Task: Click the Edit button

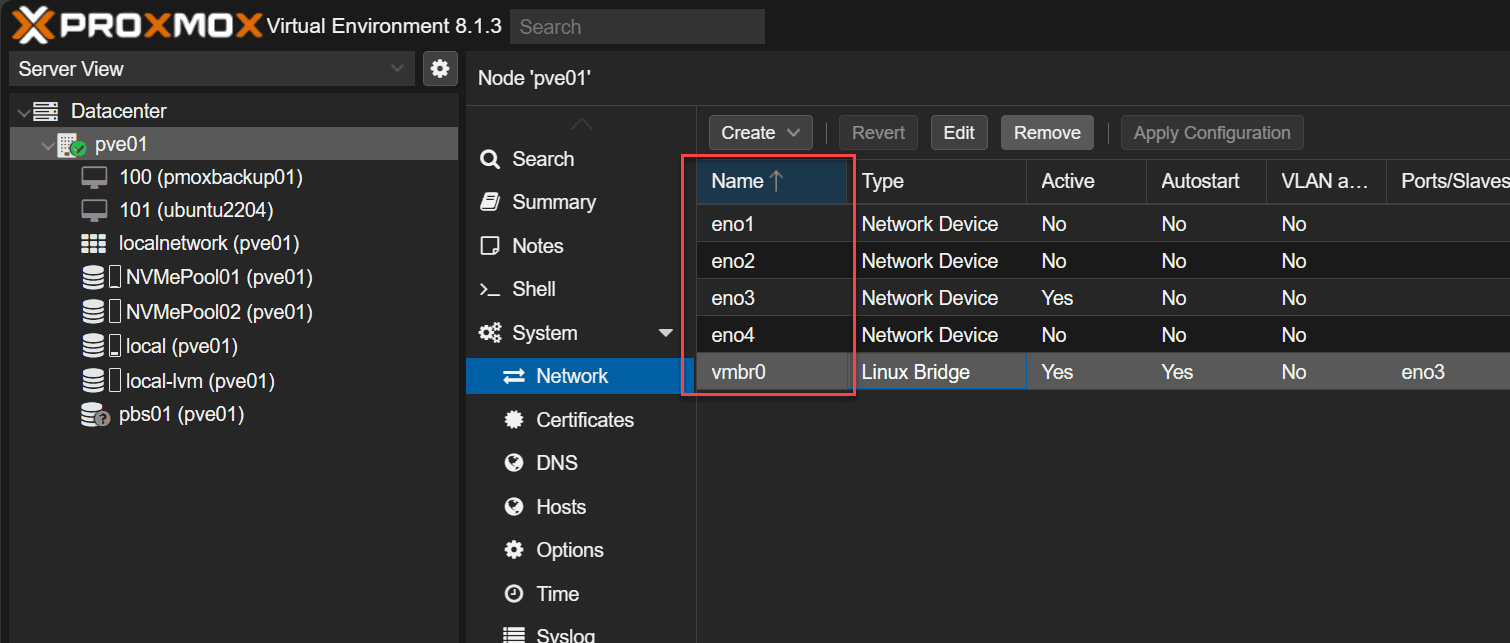Action: click(x=959, y=133)
